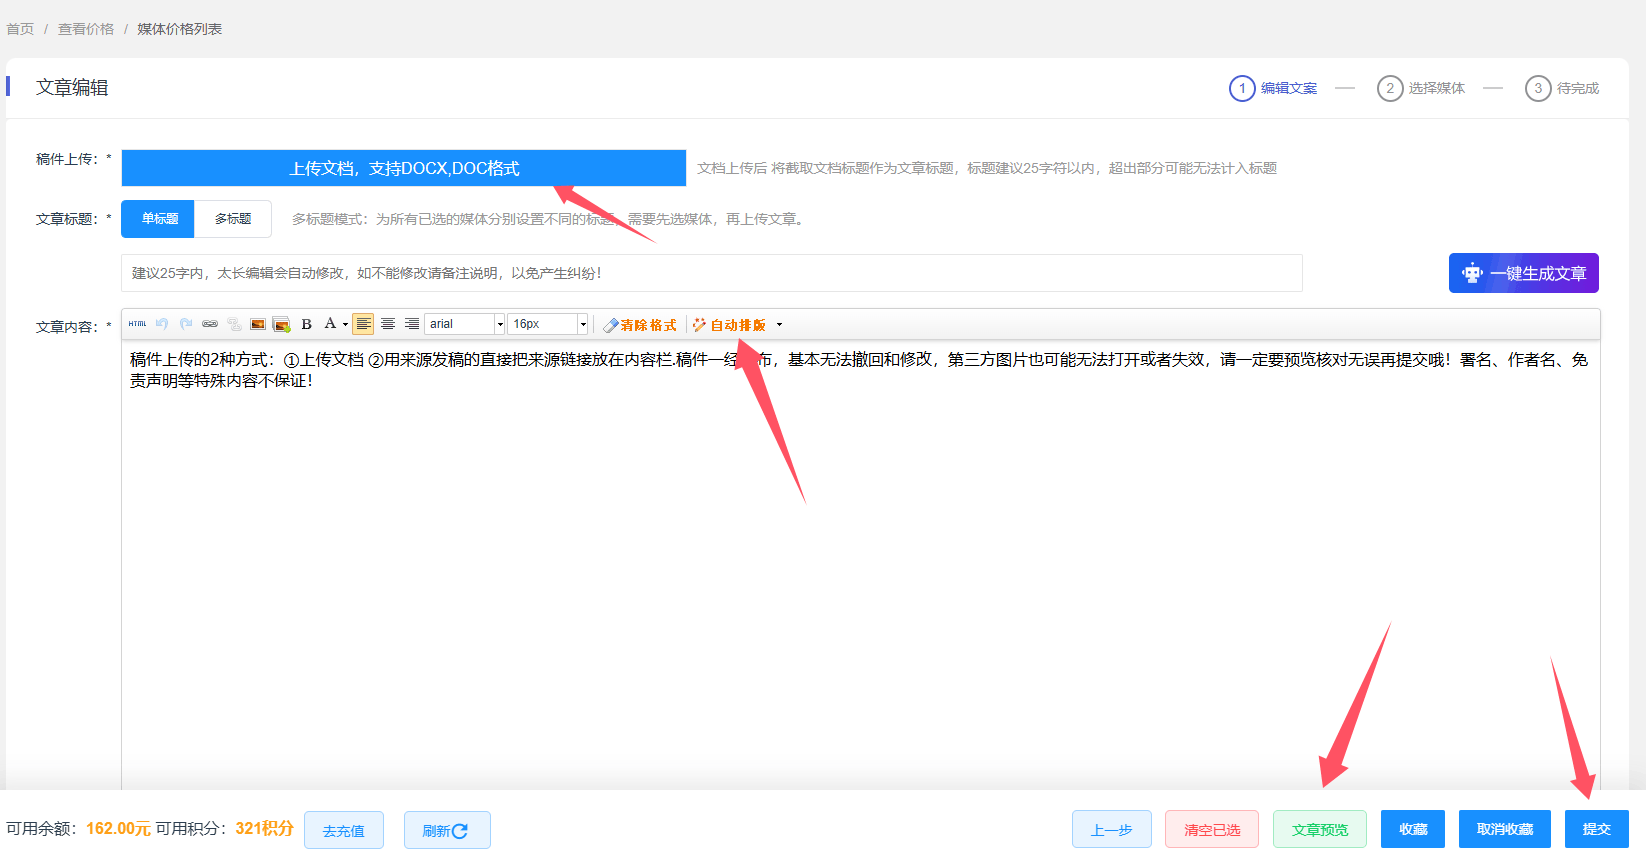Switch to 多标题 title mode
The height and width of the screenshot is (857, 1646).
tap(233, 219)
